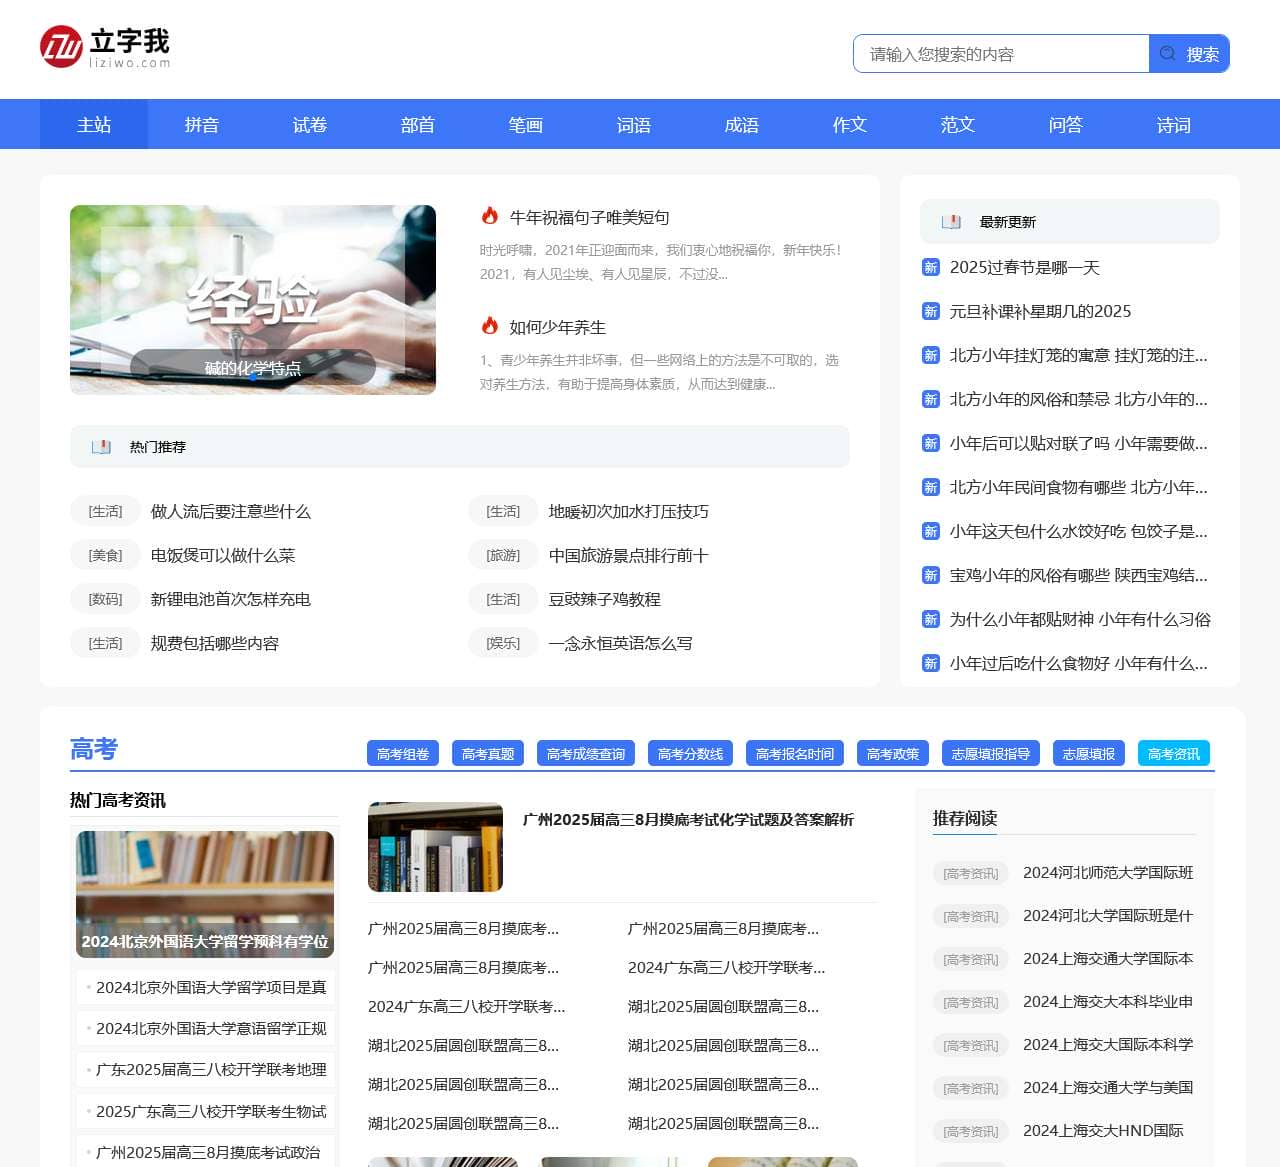The height and width of the screenshot is (1167, 1280).
Task: Click the book icon next to 最新更新
Action: click(951, 222)
